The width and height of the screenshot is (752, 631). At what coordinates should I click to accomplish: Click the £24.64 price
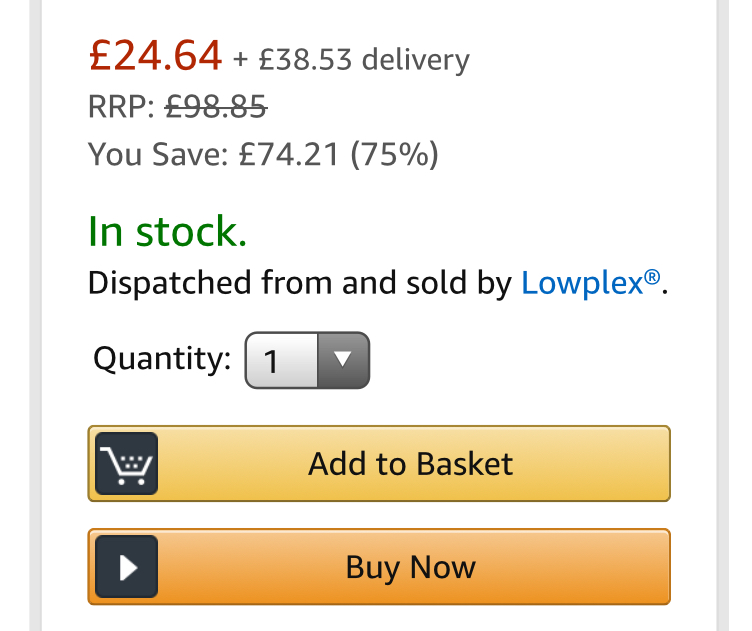[155, 56]
